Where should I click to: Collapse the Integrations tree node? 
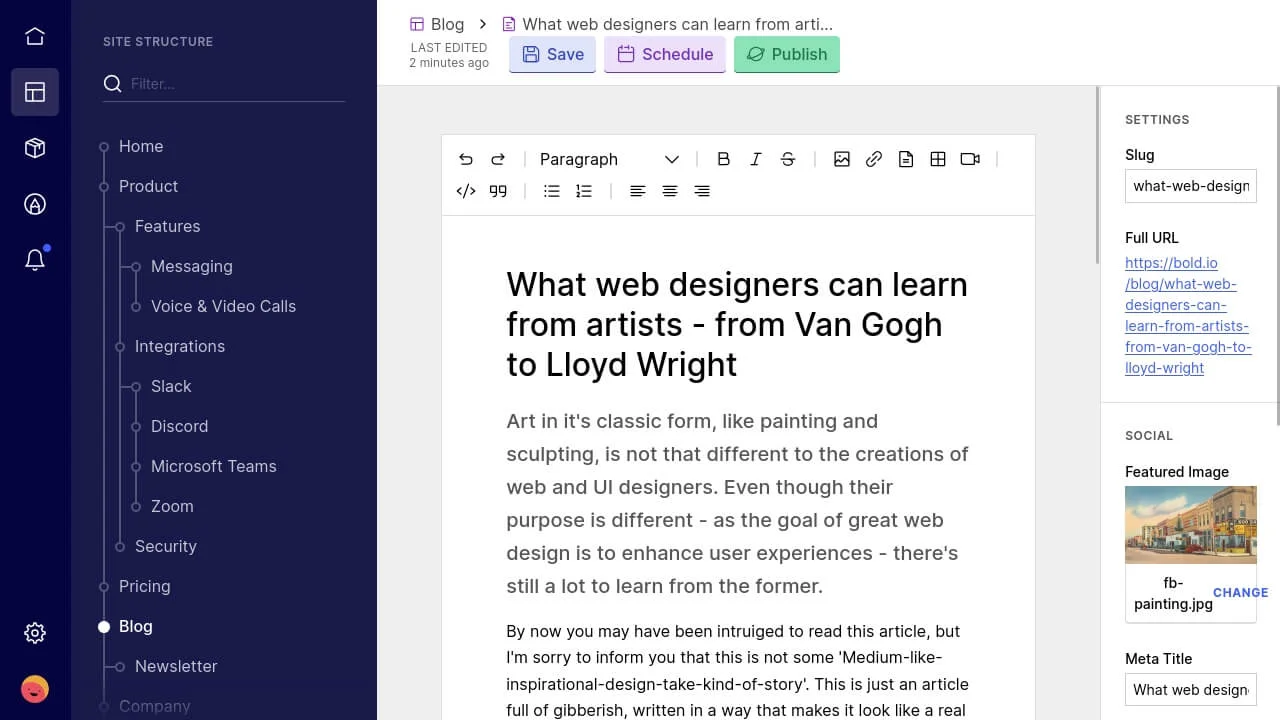120,347
